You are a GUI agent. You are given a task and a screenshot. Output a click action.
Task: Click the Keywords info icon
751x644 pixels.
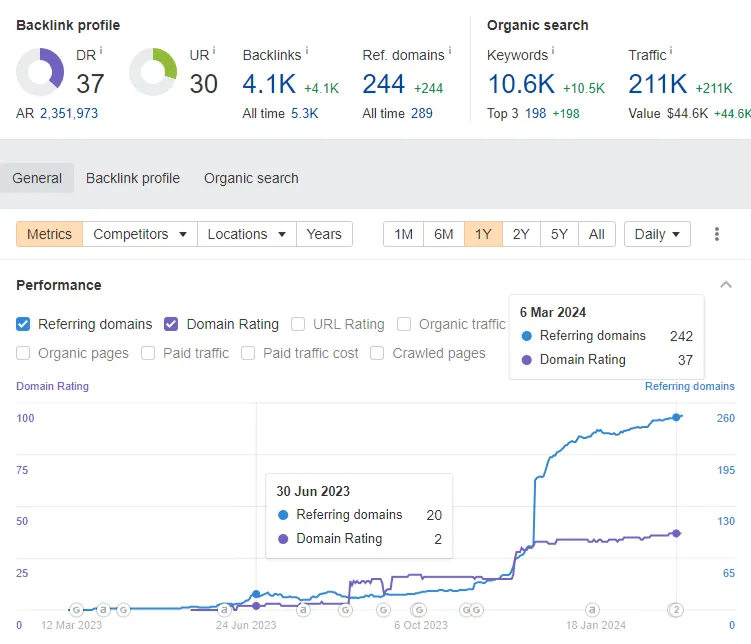[x=553, y=50]
